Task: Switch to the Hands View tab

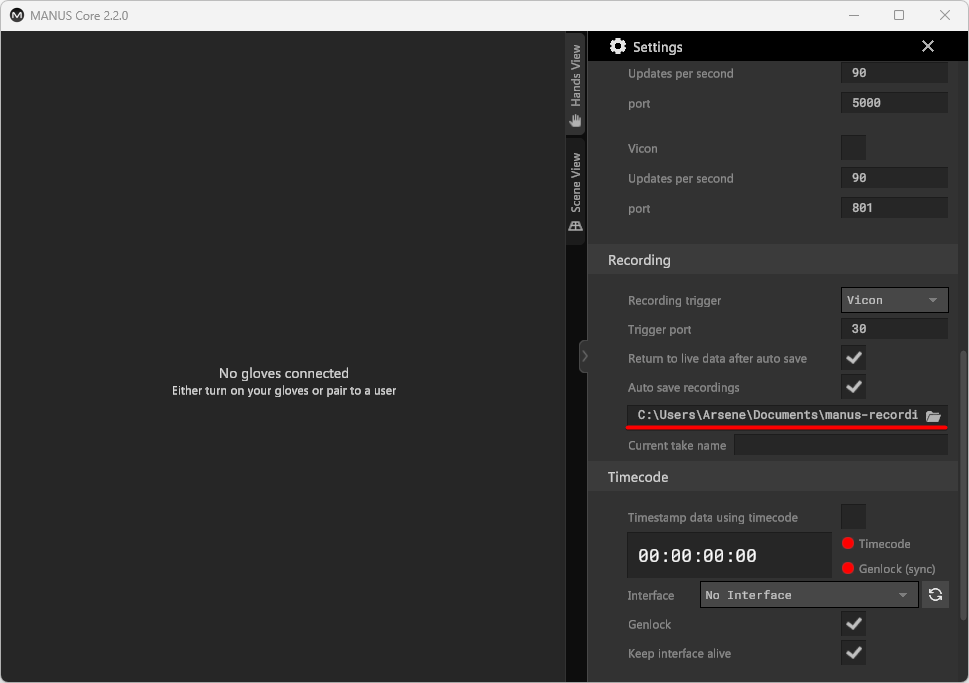Action: pyautogui.click(x=576, y=85)
